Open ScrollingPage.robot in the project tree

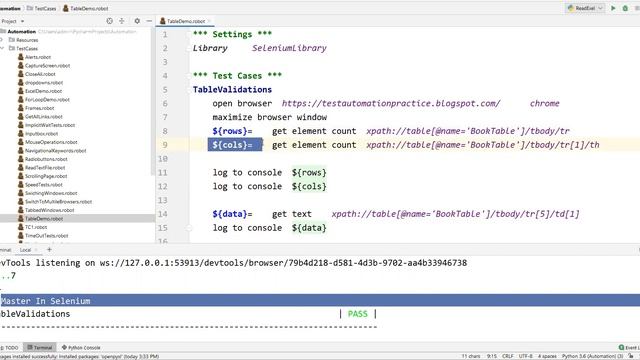[46, 176]
